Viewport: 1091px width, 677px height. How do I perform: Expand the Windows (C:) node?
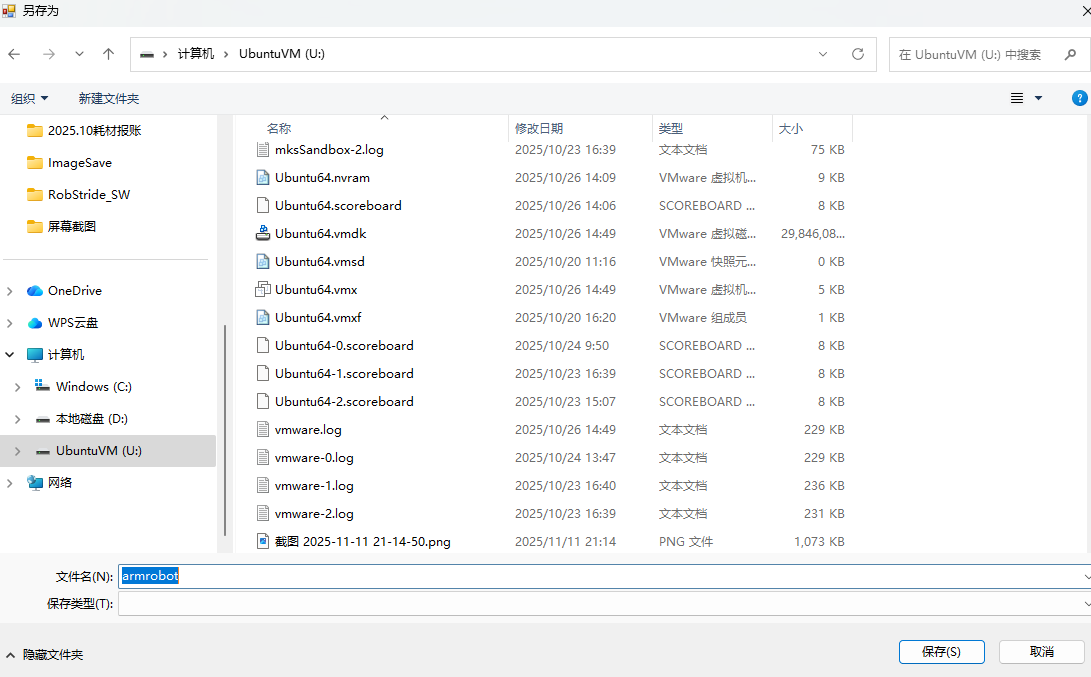17,387
